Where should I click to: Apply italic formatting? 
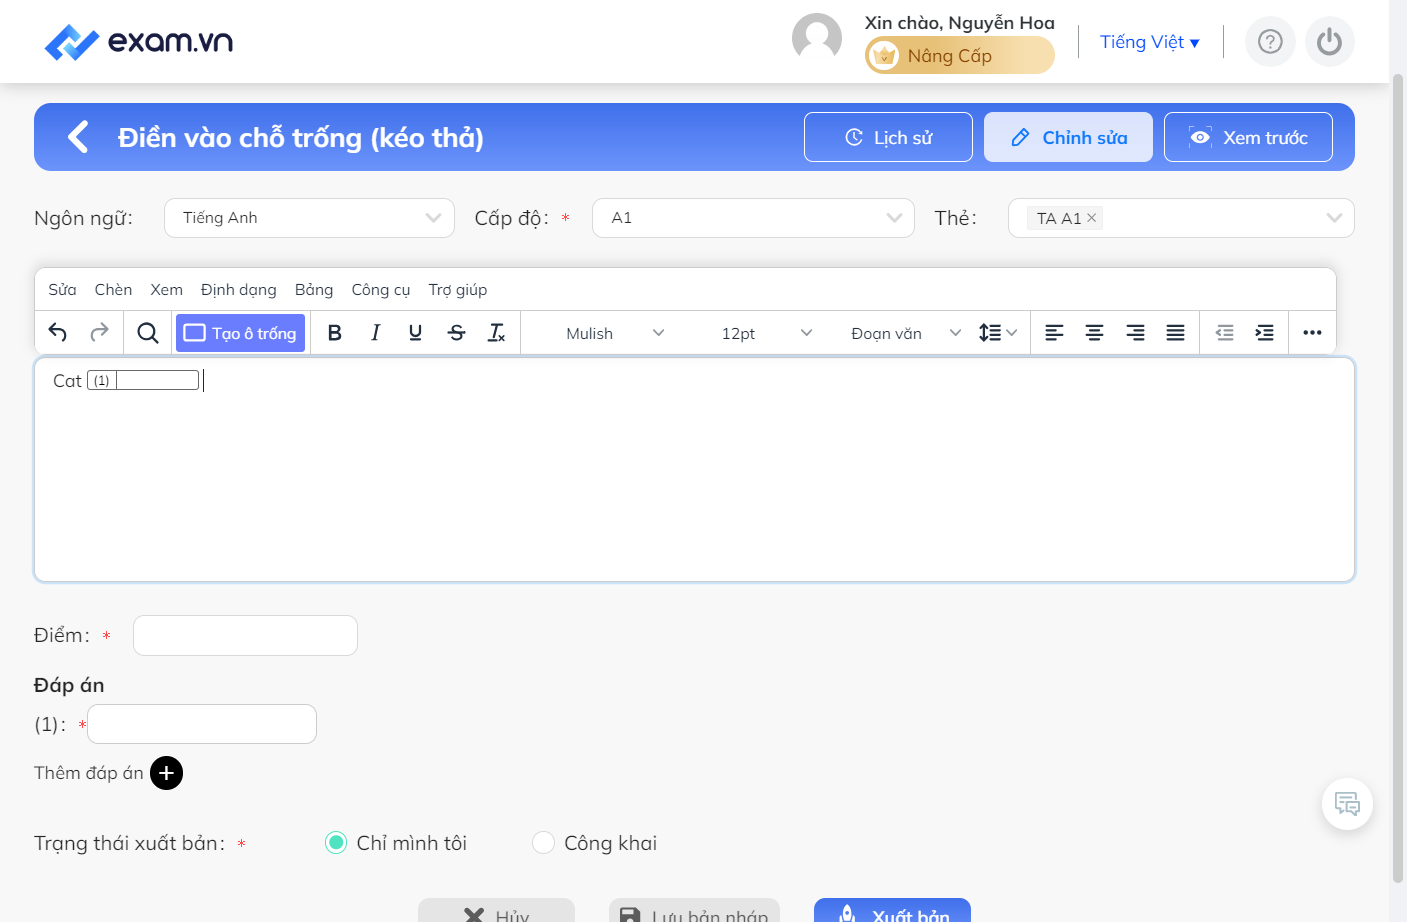tap(375, 333)
